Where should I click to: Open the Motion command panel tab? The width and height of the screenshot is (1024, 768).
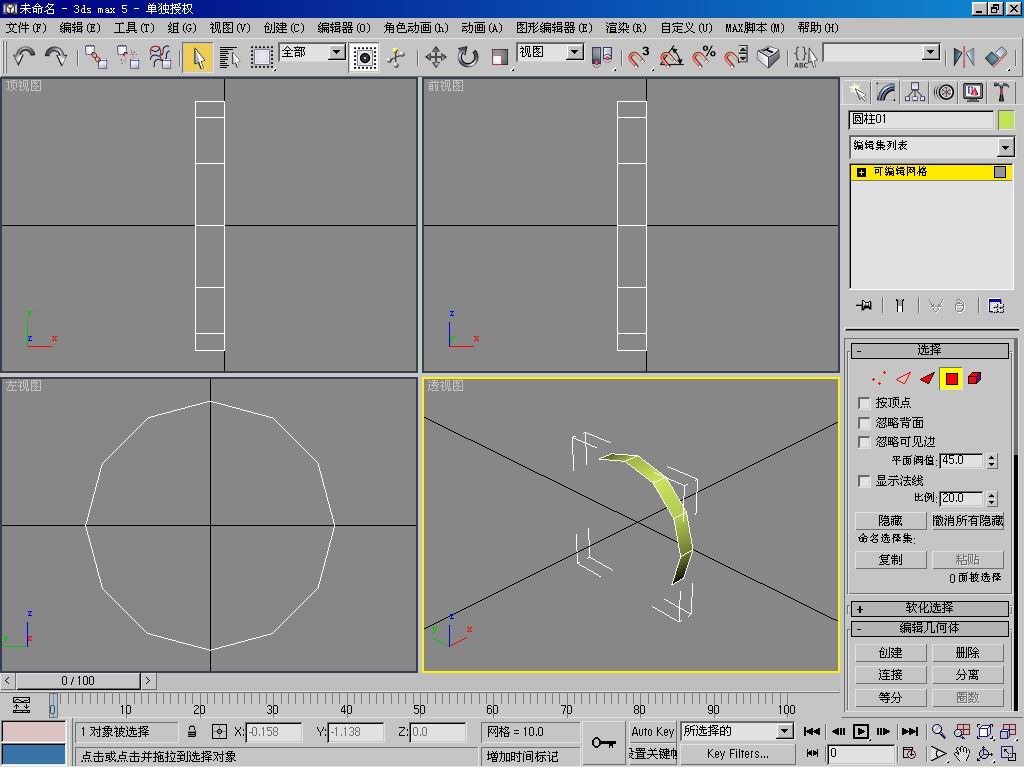(944, 92)
